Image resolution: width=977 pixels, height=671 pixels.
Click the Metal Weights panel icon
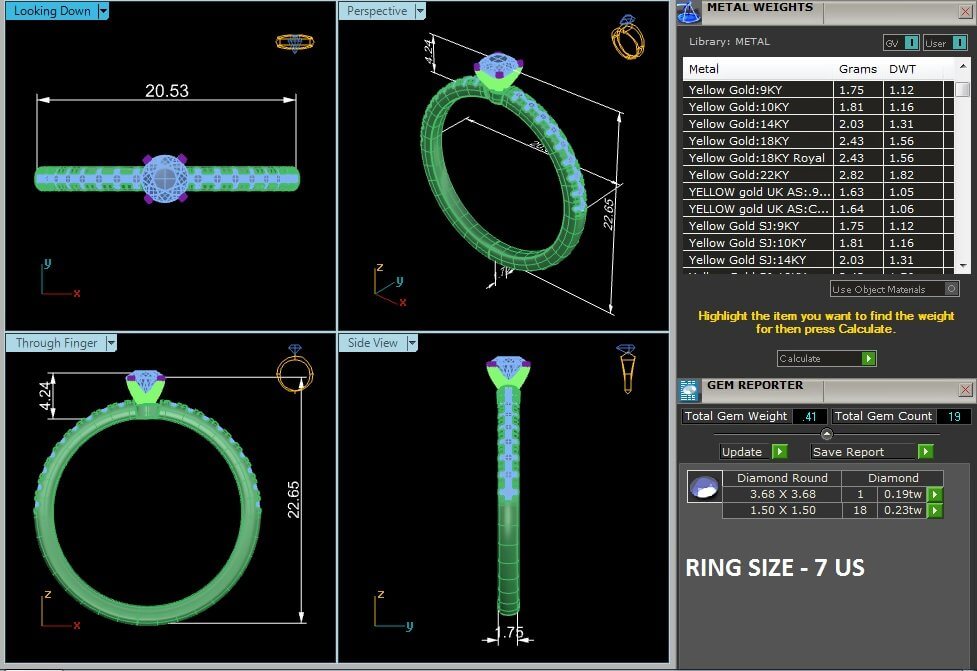point(689,11)
